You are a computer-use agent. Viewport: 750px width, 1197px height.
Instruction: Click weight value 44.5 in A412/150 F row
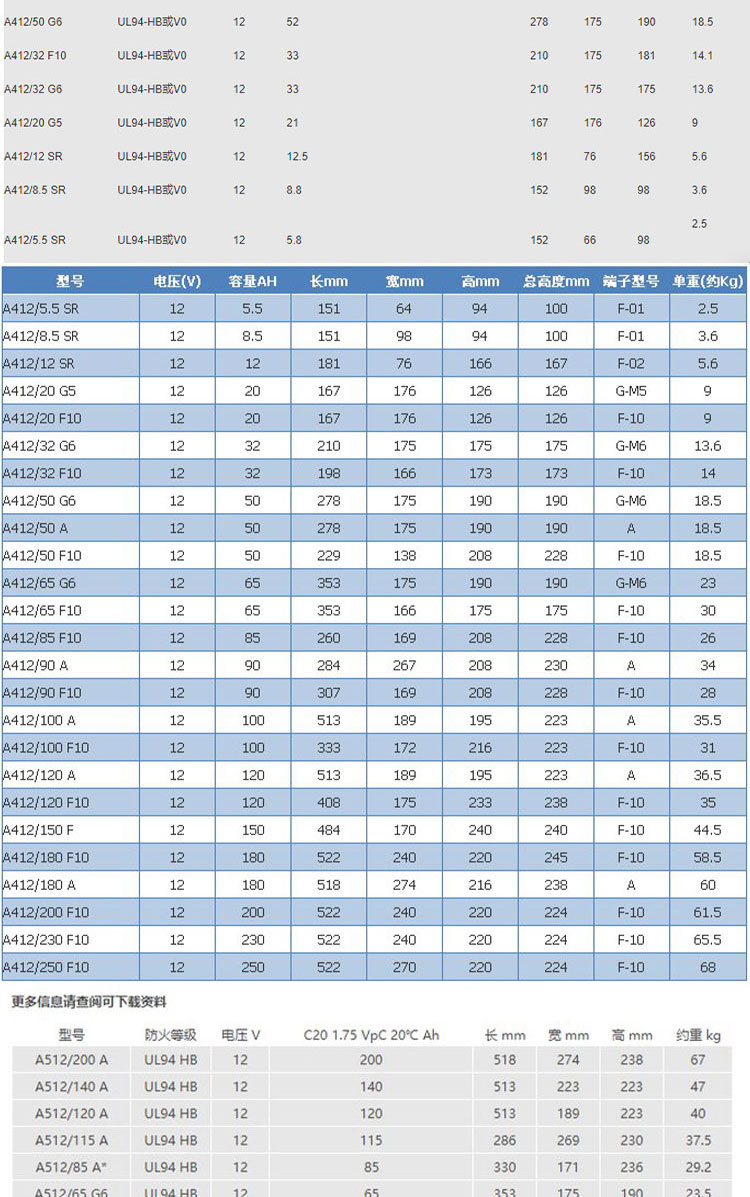click(x=708, y=831)
